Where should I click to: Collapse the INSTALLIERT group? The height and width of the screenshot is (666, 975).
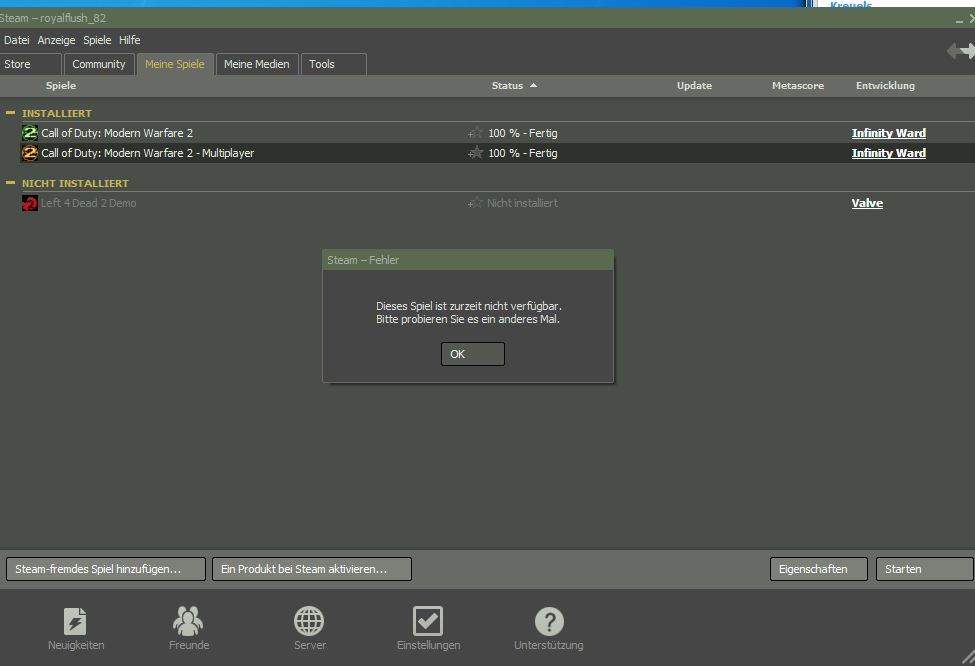click(10, 113)
